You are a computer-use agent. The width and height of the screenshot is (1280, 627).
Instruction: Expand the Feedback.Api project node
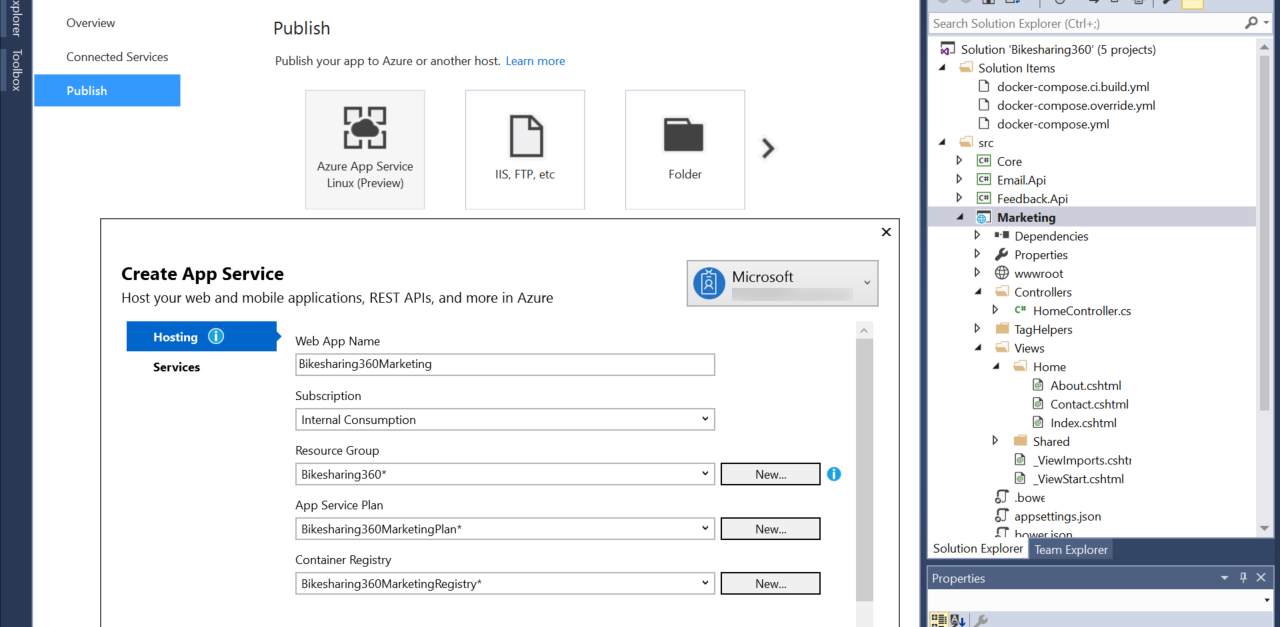960,199
